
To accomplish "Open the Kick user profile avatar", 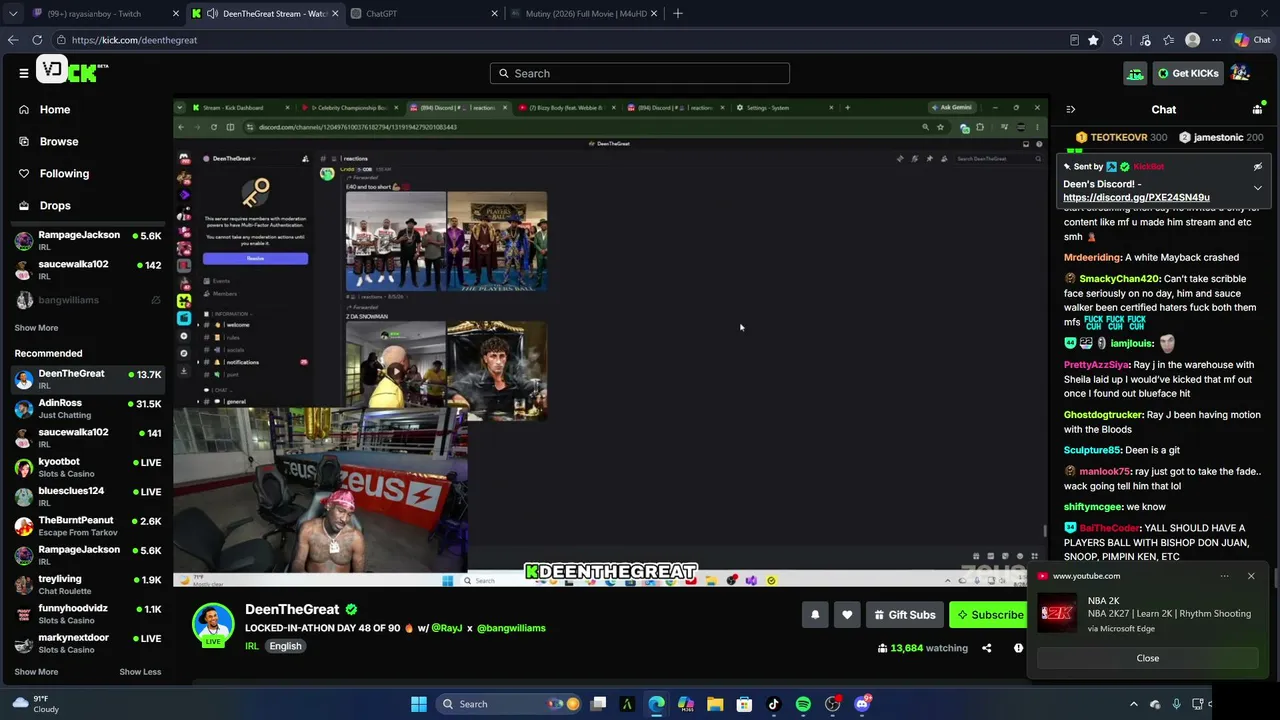I will click(1240, 73).
